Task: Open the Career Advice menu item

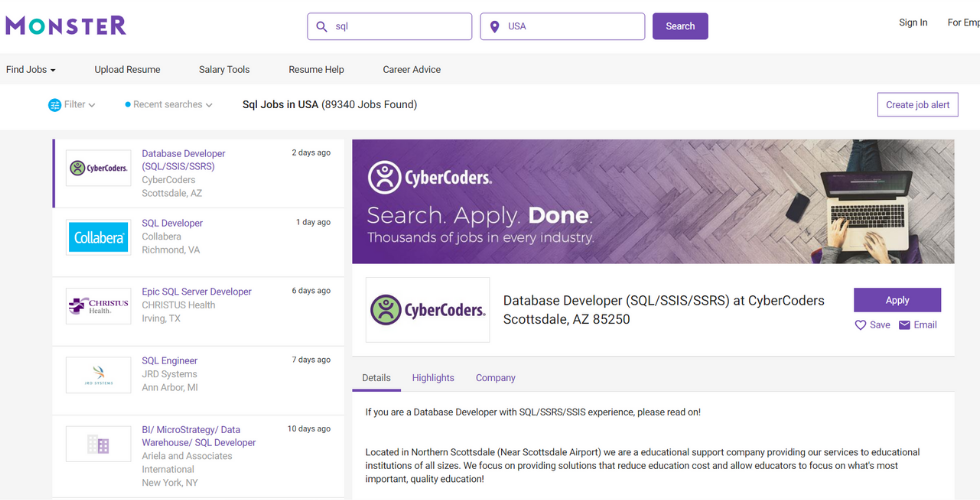Action: pyautogui.click(x=412, y=69)
